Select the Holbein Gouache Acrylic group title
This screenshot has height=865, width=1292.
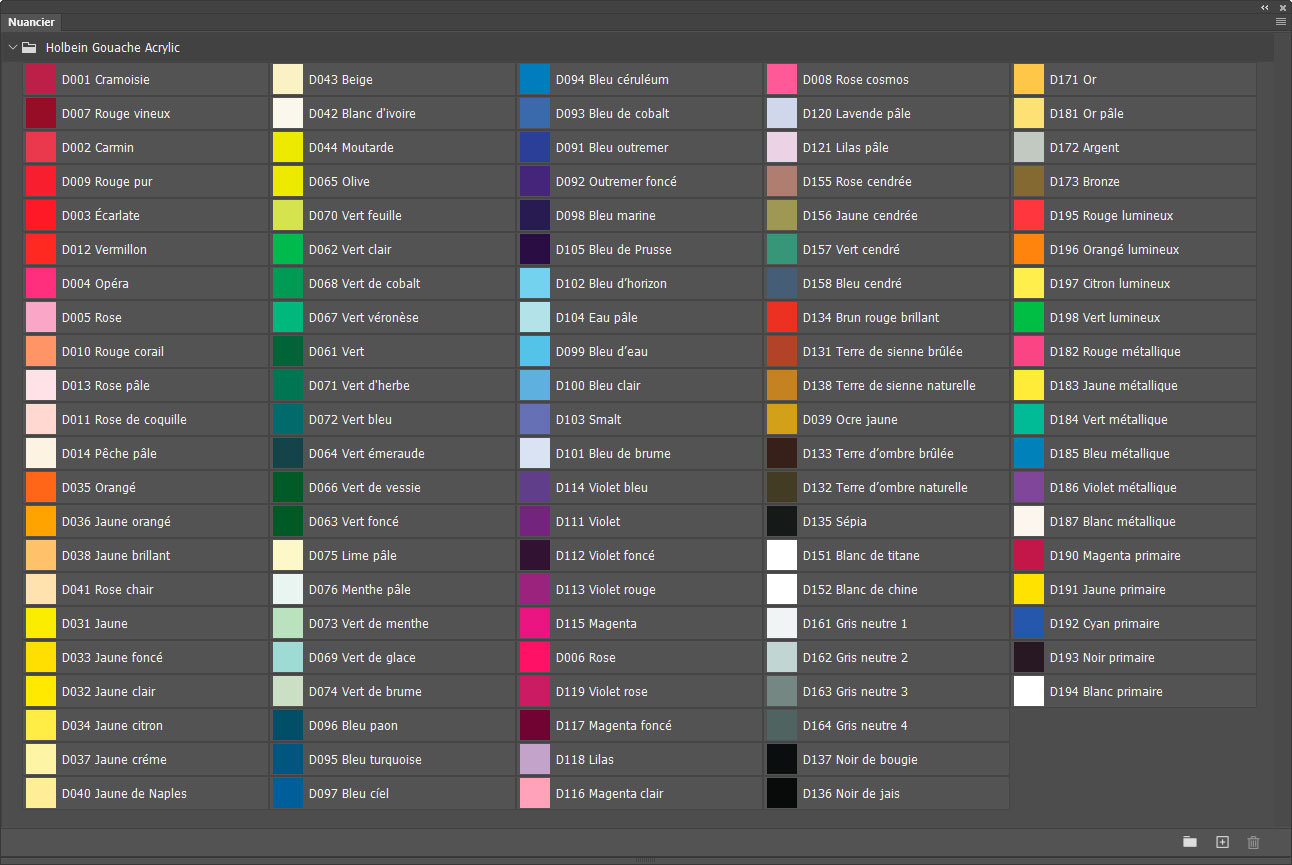(112, 47)
